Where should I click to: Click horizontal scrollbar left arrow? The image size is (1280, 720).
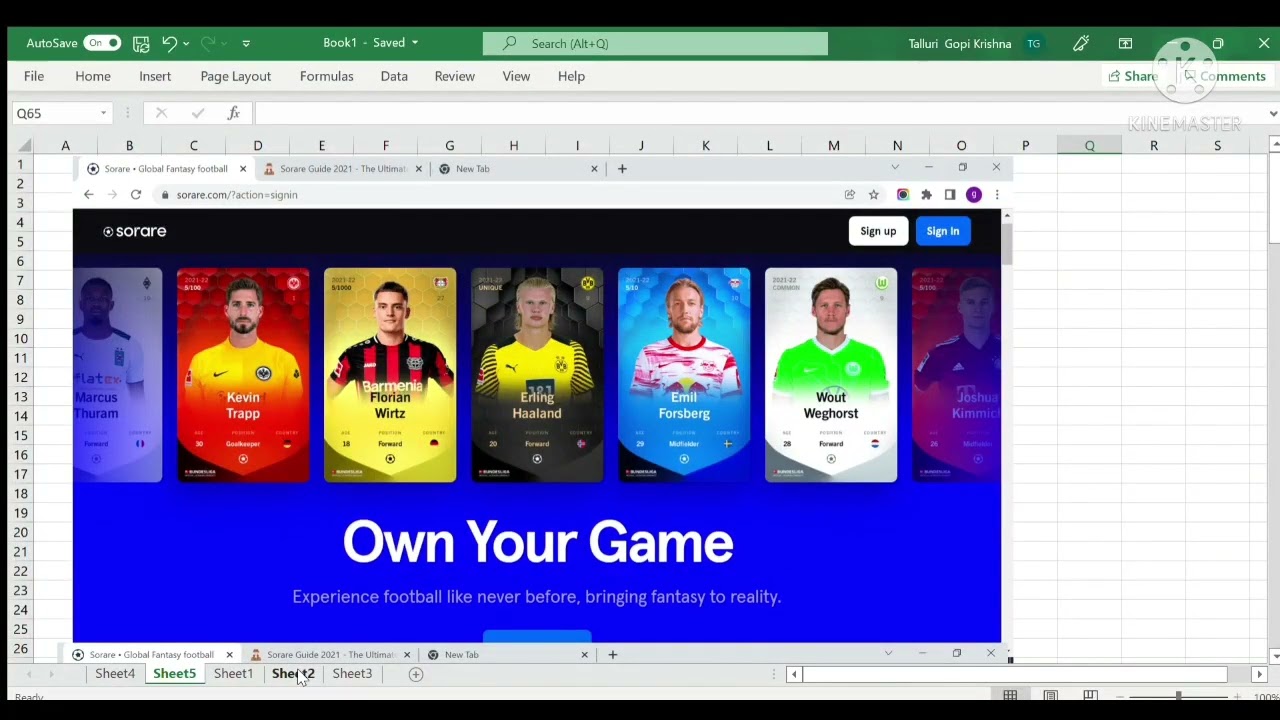click(794, 675)
